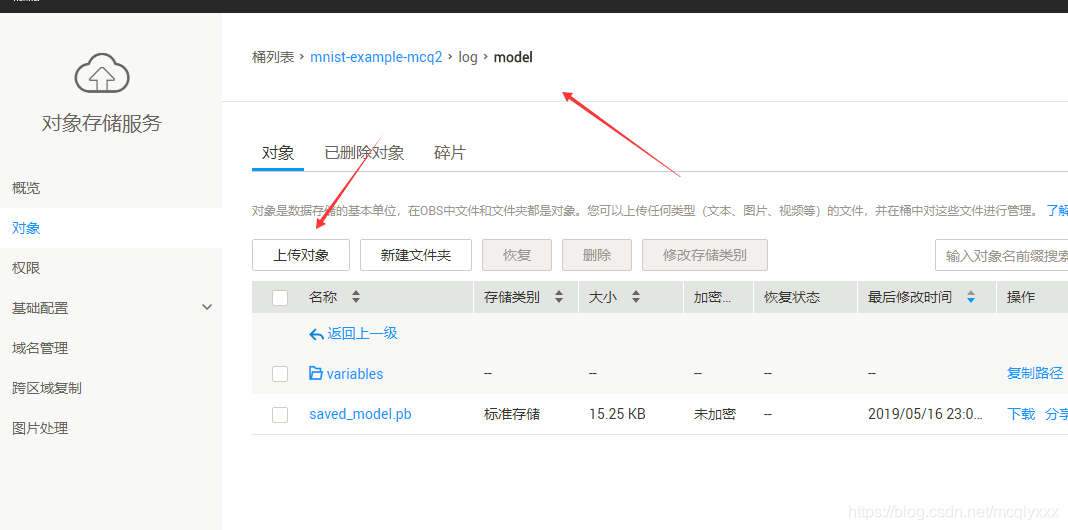Go to 桶列表 in breadcrumb

tap(273, 57)
